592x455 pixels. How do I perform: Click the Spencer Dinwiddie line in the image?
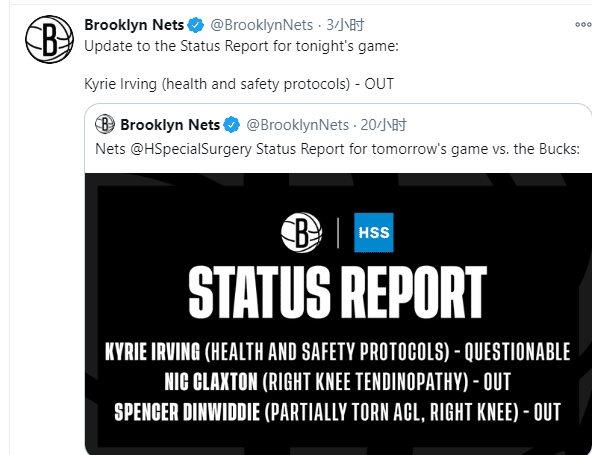click(x=338, y=412)
